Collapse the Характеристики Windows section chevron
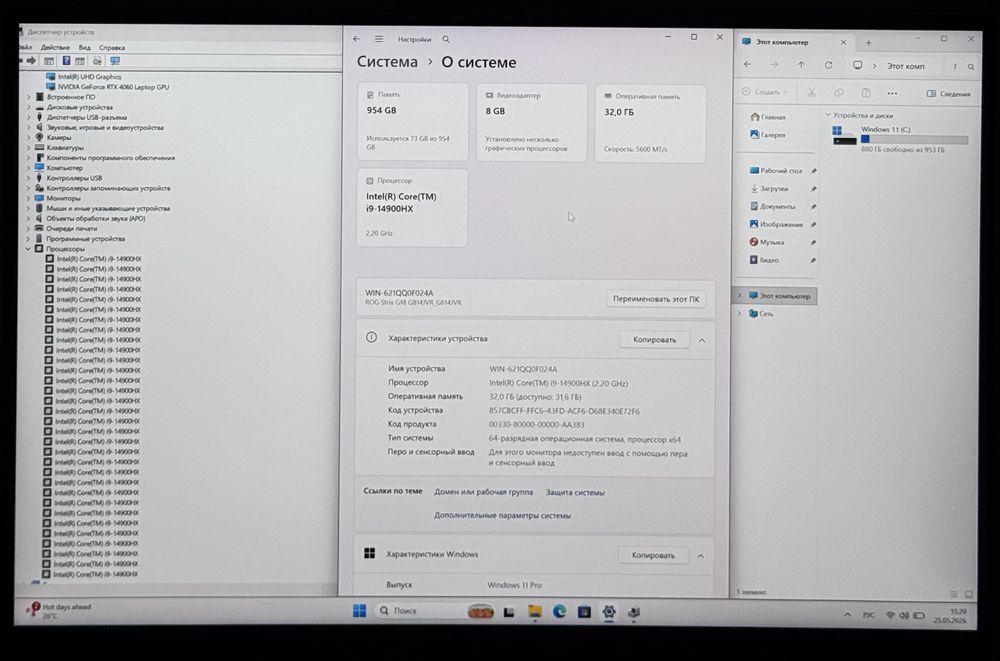 pyautogui.click(x=700, y=556)
